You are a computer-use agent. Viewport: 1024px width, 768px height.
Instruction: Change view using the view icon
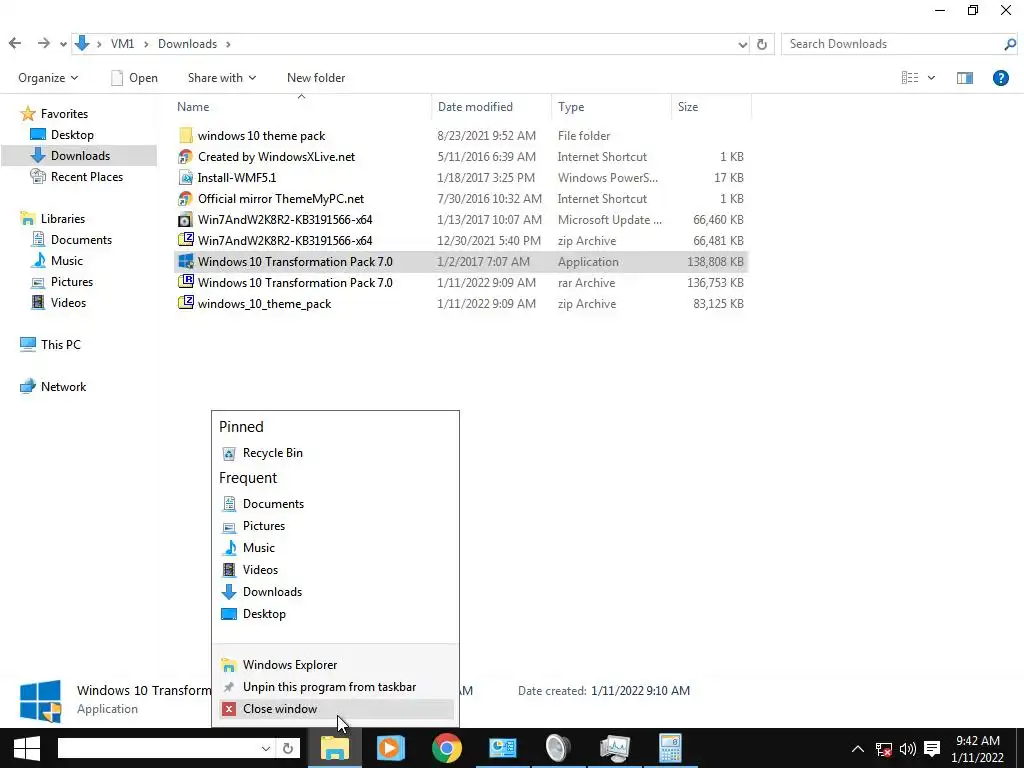point(910,78)
